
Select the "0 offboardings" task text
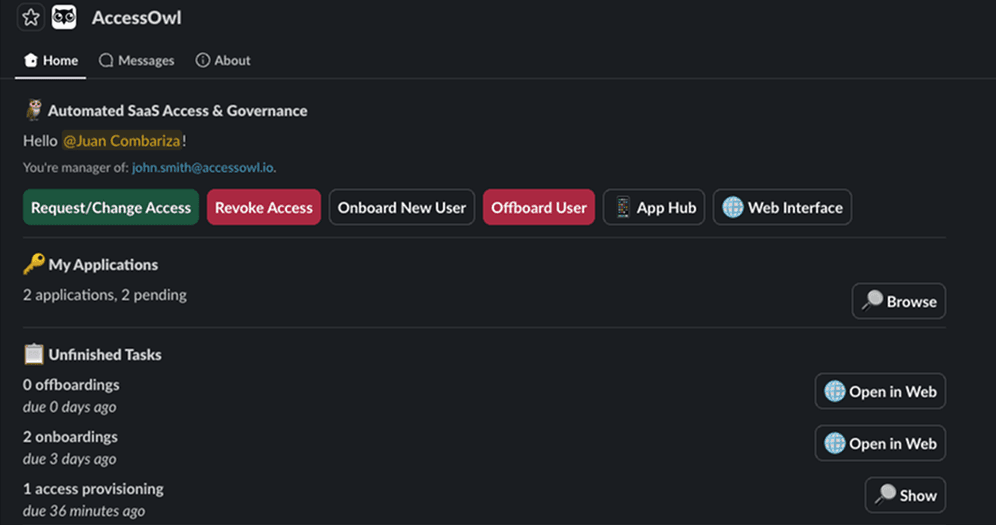point(71,385)
